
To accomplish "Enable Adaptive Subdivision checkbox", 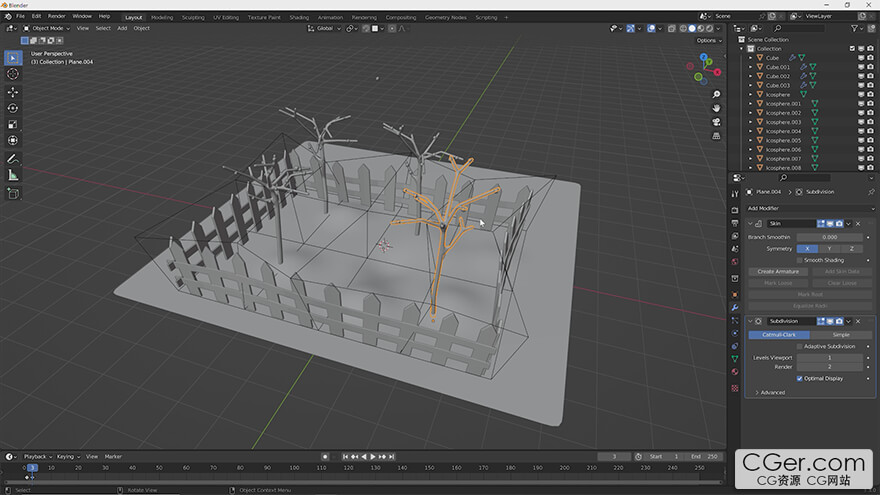I will tap(800, 346).
